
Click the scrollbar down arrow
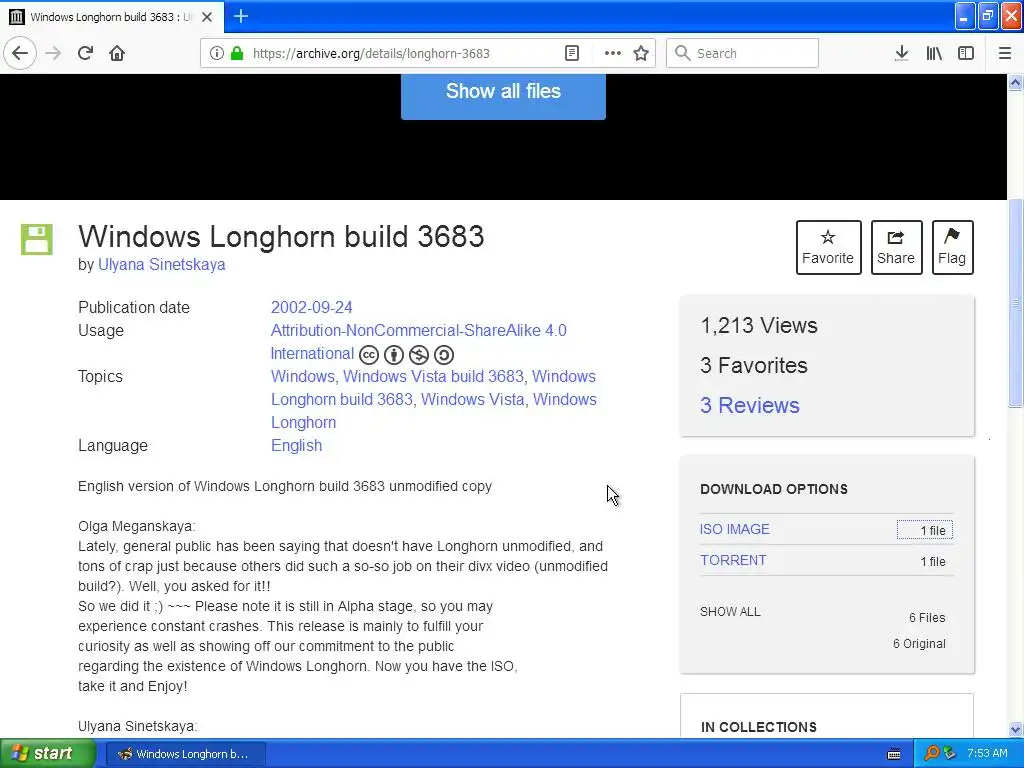point(1015,729)
